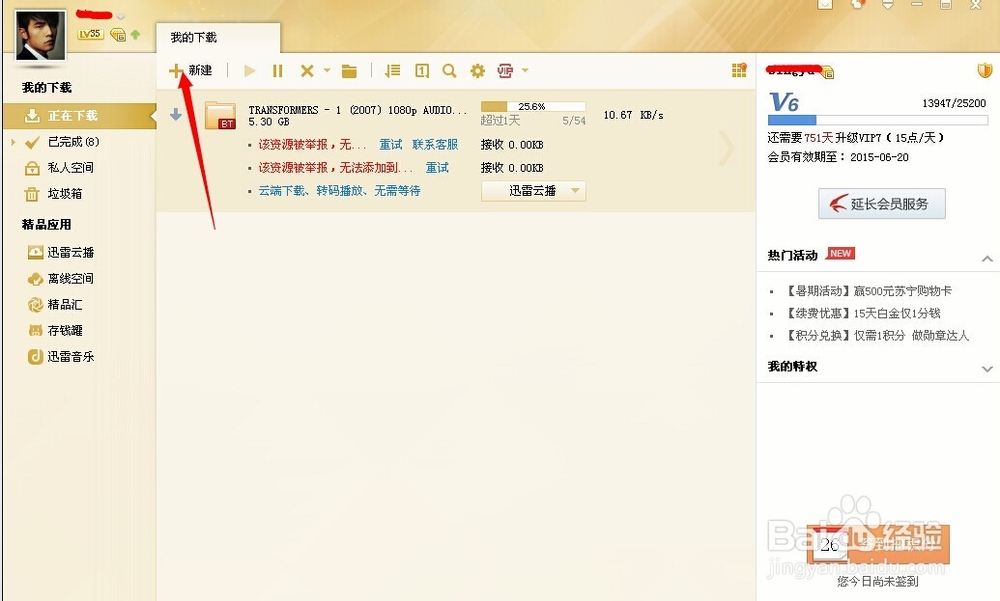Image resolution: width=1000 pixels, height=601 pixels.
Task: Open the app grid icon in the toolbar
Action: (x=739, y=70)
